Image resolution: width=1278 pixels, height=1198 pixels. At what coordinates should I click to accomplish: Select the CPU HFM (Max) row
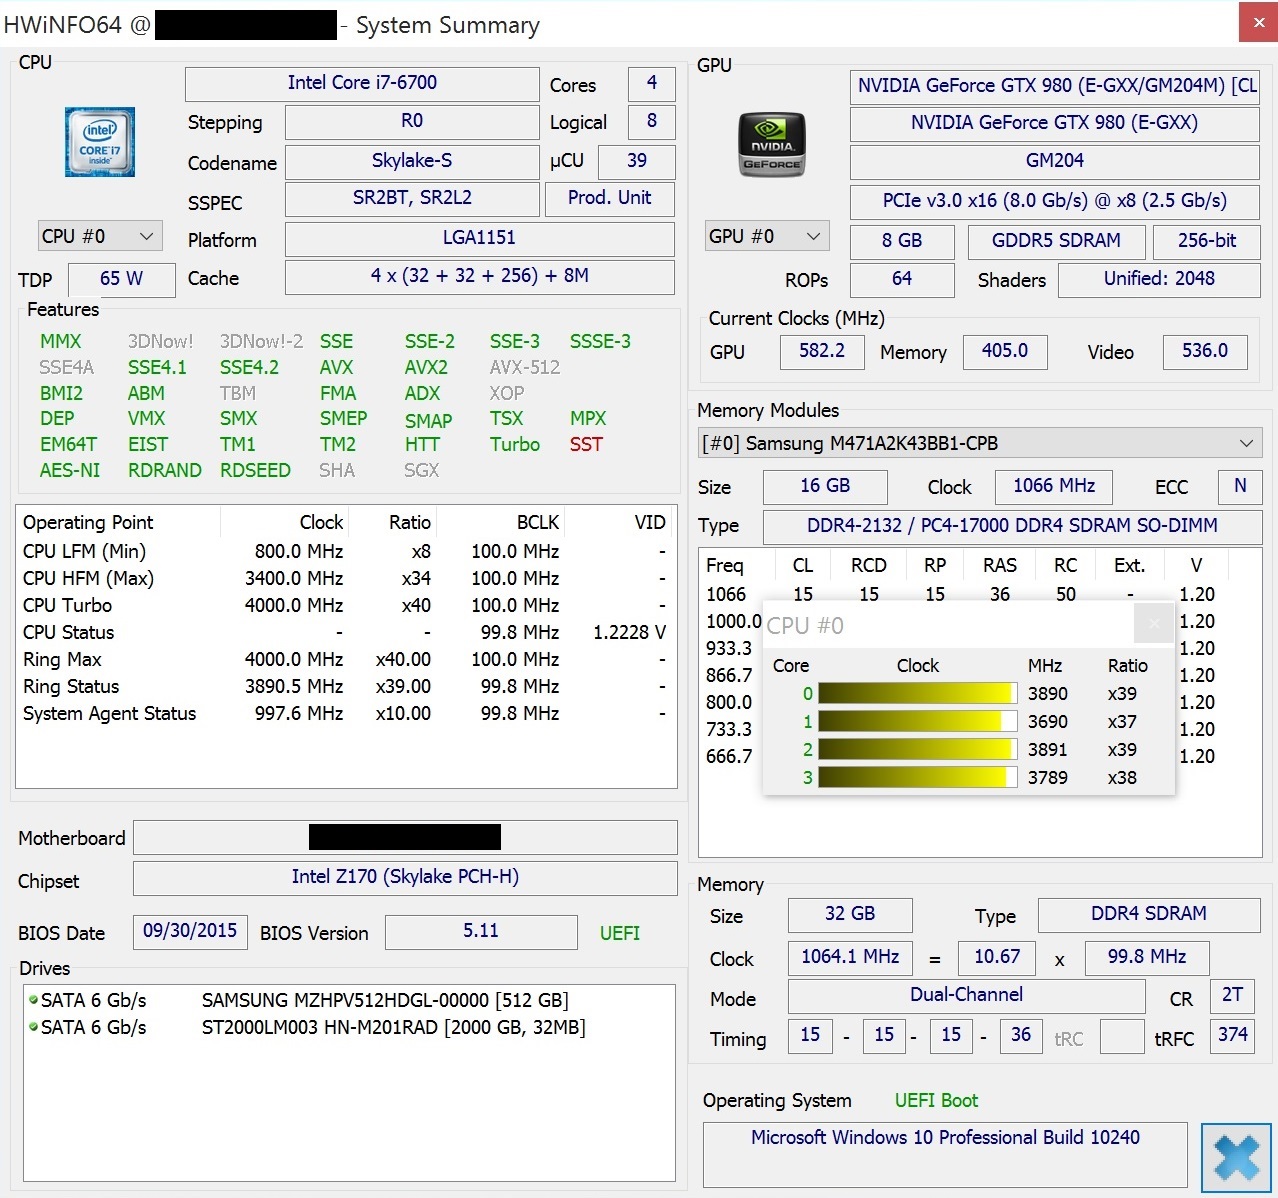pos(345,578)
